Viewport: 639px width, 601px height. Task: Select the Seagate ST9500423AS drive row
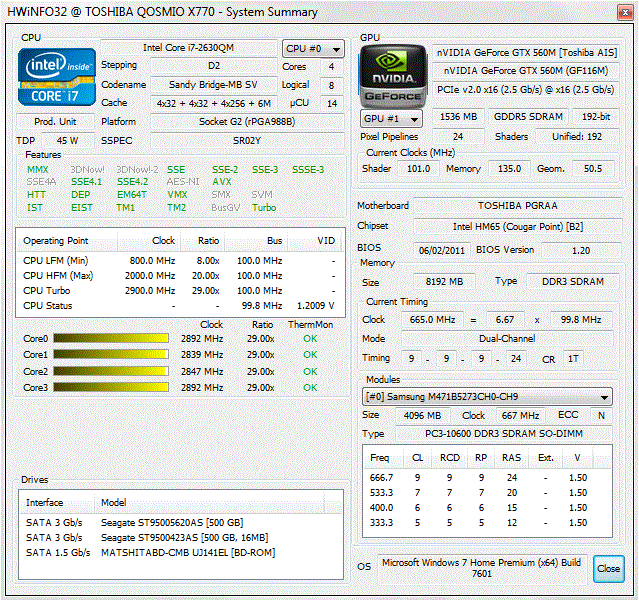[181, 538]
